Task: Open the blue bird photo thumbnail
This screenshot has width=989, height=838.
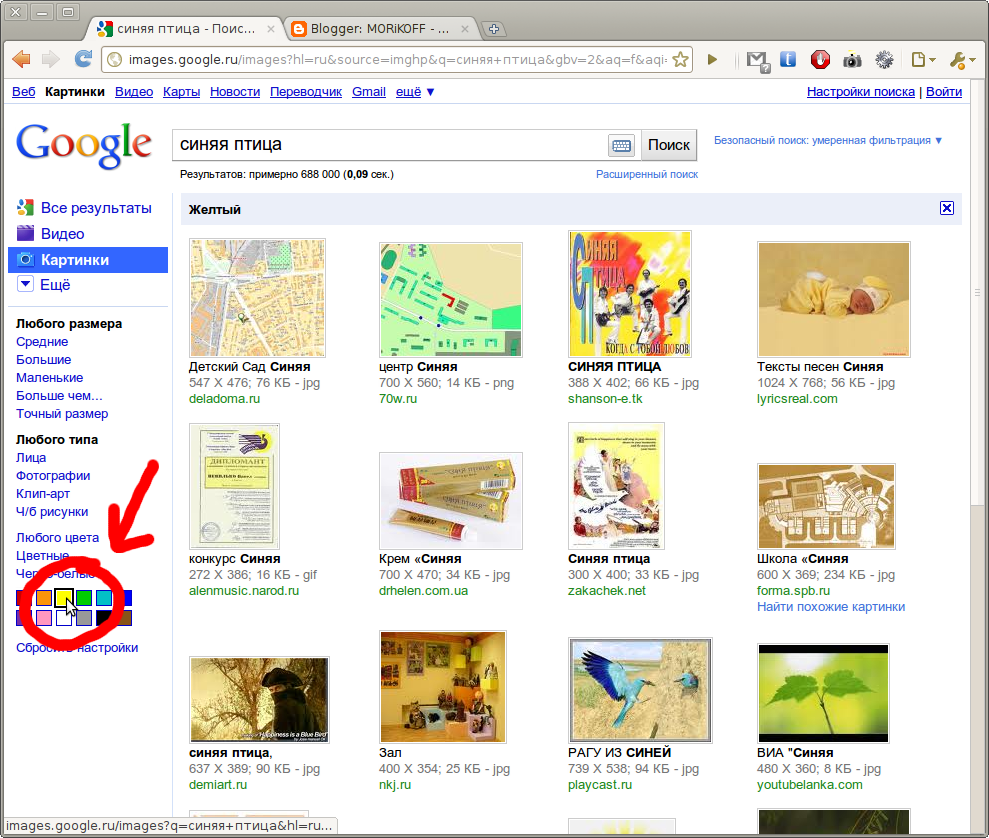Action: 640,690
